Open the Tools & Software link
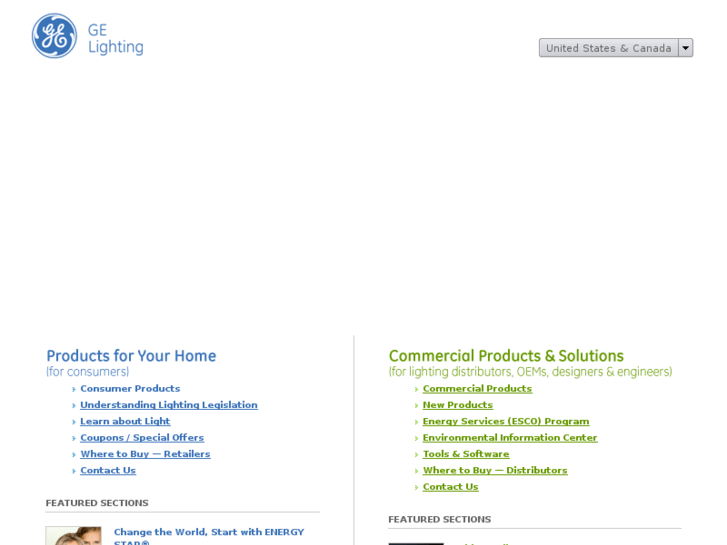This screenshot has width=727, height=545. pyautogui.click(x=466, y=454)
